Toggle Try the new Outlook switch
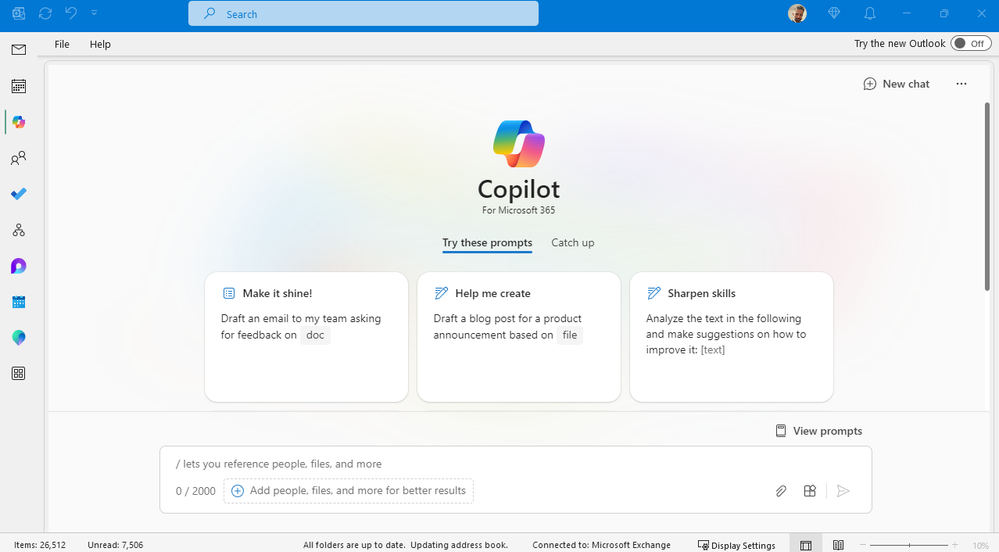This screenshot has width=999, height=552. click(971, 43)
